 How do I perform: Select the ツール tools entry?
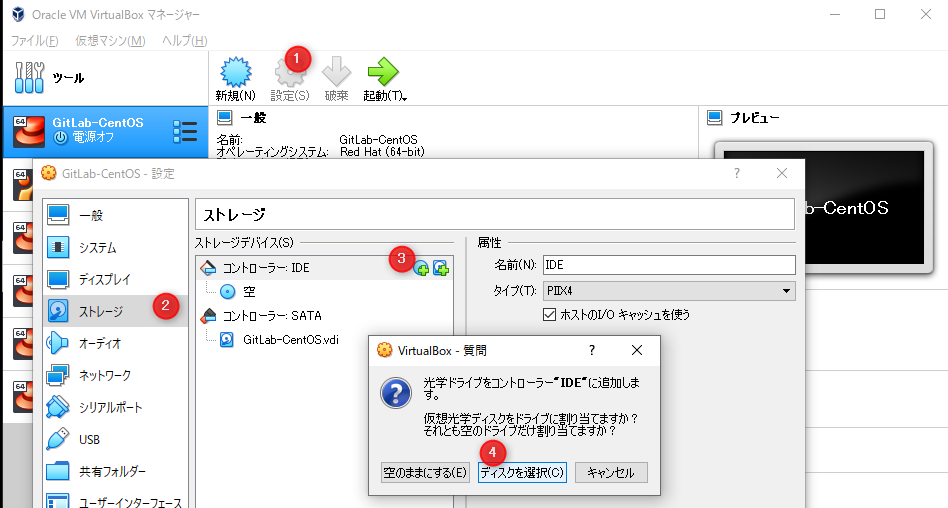(x=104, y=78)
